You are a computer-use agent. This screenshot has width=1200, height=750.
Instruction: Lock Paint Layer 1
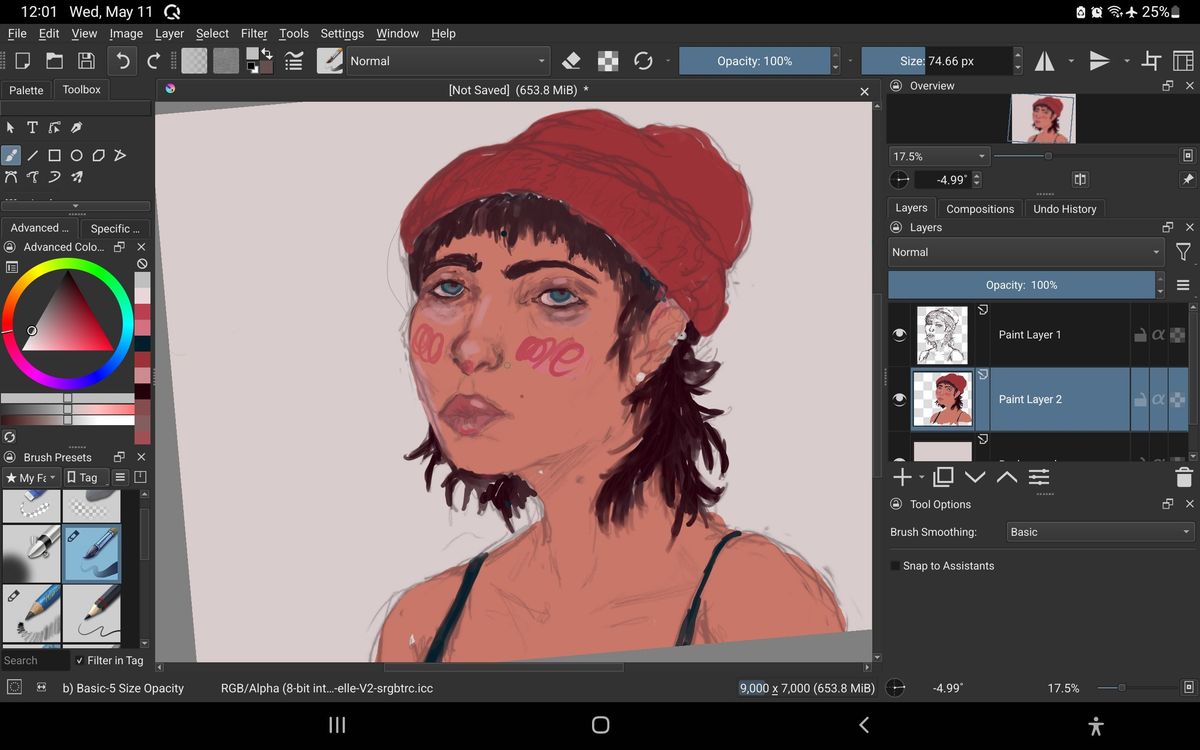(x=1140, y=335)
